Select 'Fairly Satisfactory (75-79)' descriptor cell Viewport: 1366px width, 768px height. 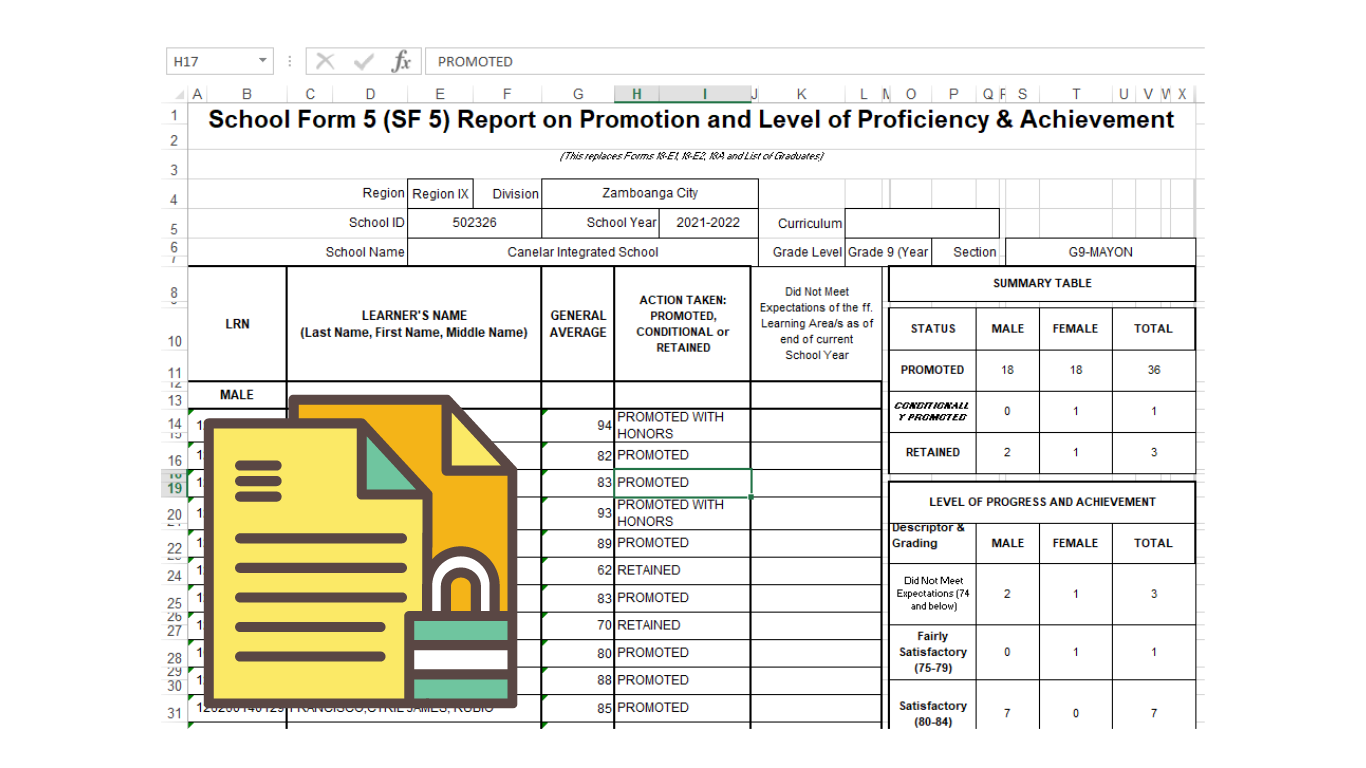pyautogui.click(x=933, y=652)
